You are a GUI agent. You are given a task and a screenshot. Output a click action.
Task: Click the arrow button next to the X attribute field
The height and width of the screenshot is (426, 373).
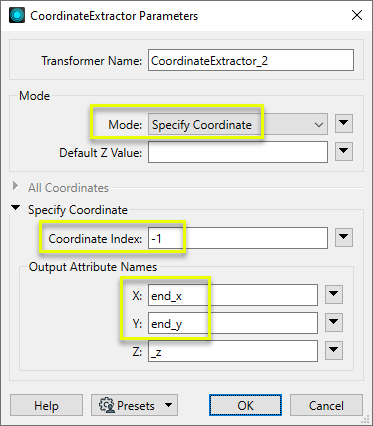[x=334, y=295]
